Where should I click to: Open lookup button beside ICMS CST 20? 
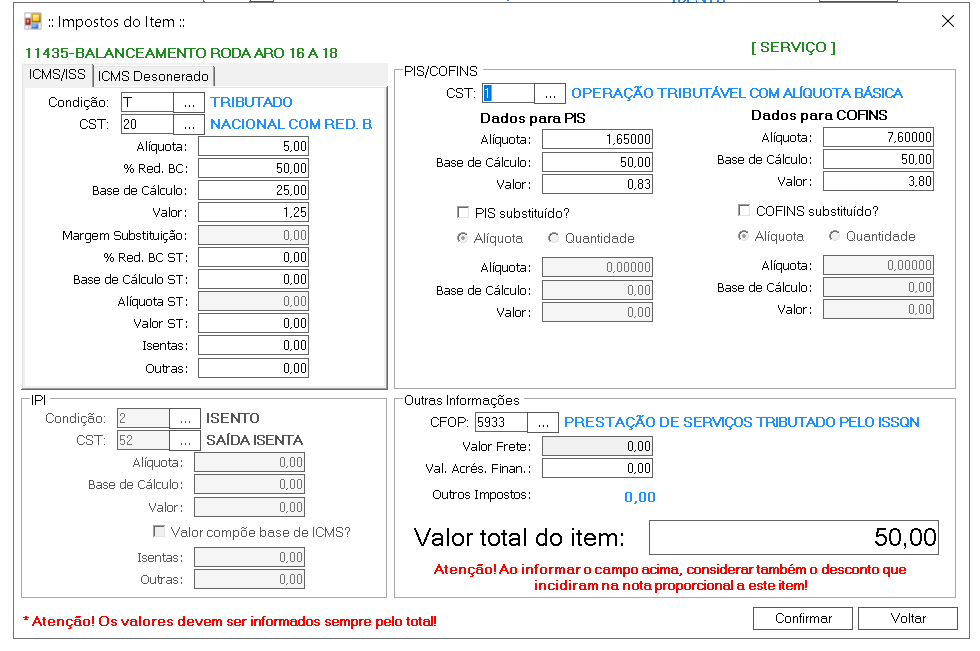coord(189,124)
